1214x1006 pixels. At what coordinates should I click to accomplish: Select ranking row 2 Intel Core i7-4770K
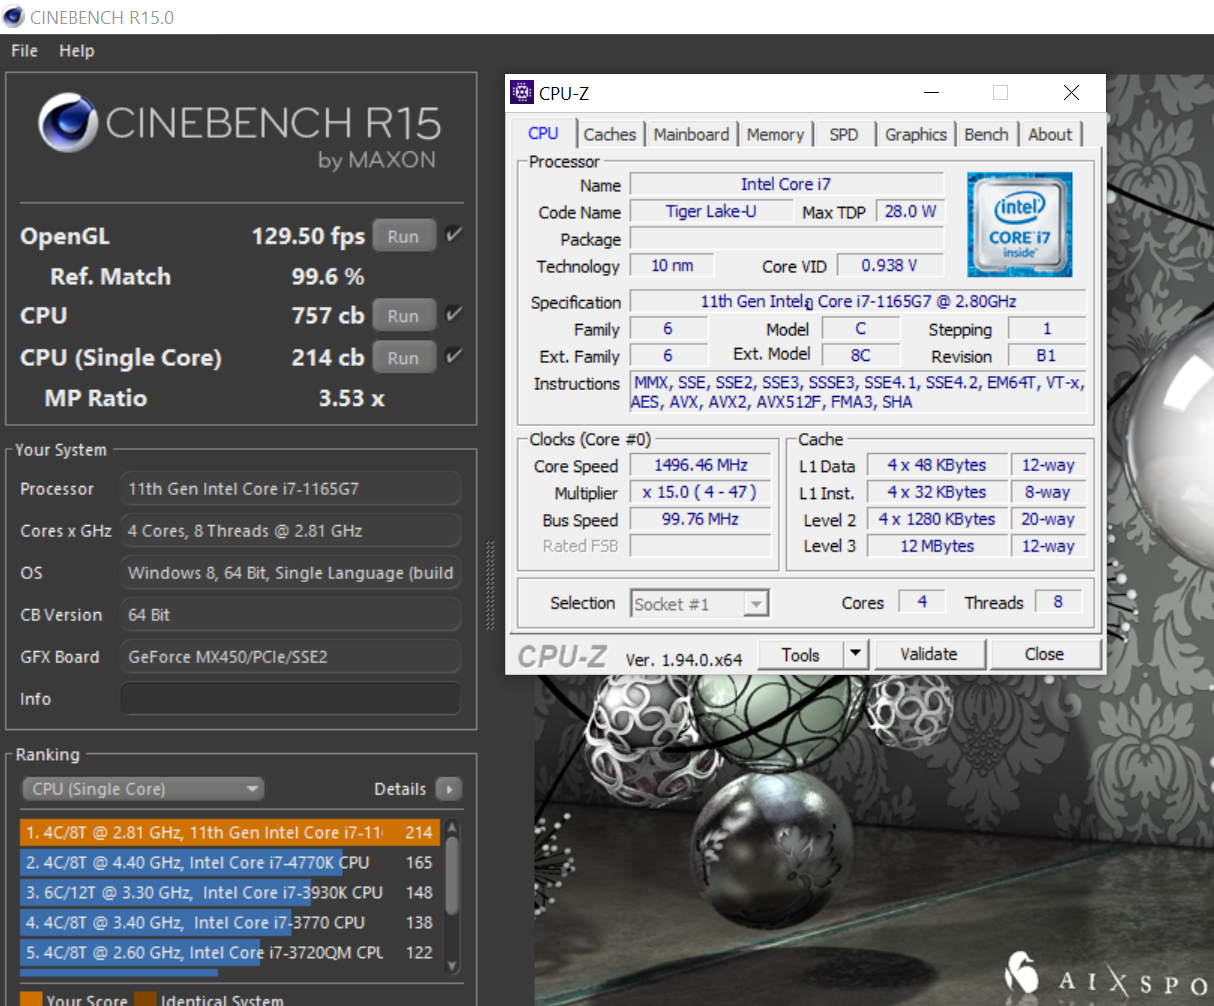point(229,862)
